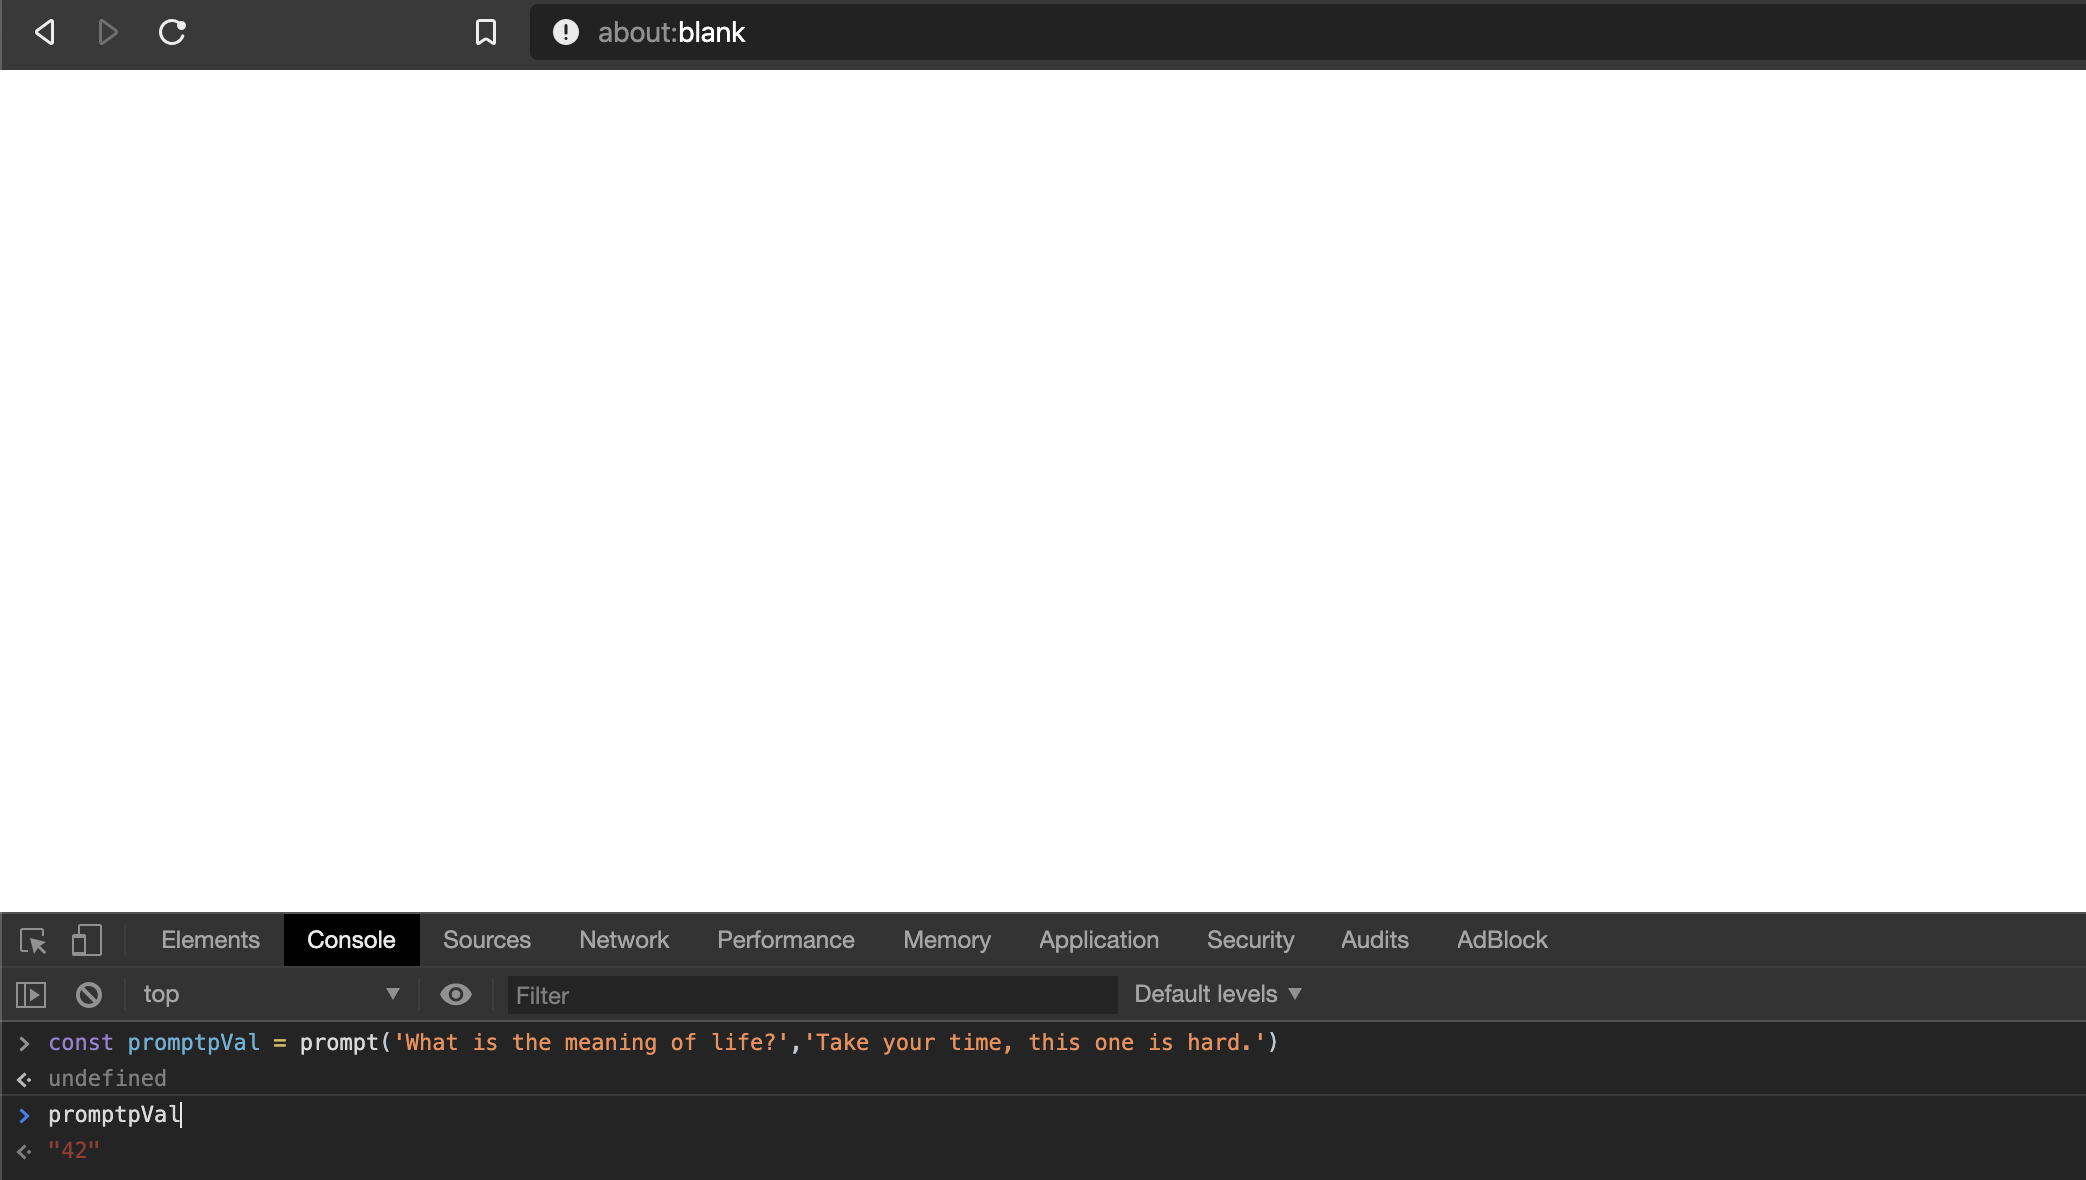Collapse the Default levels filter menu

point(1216,993)
